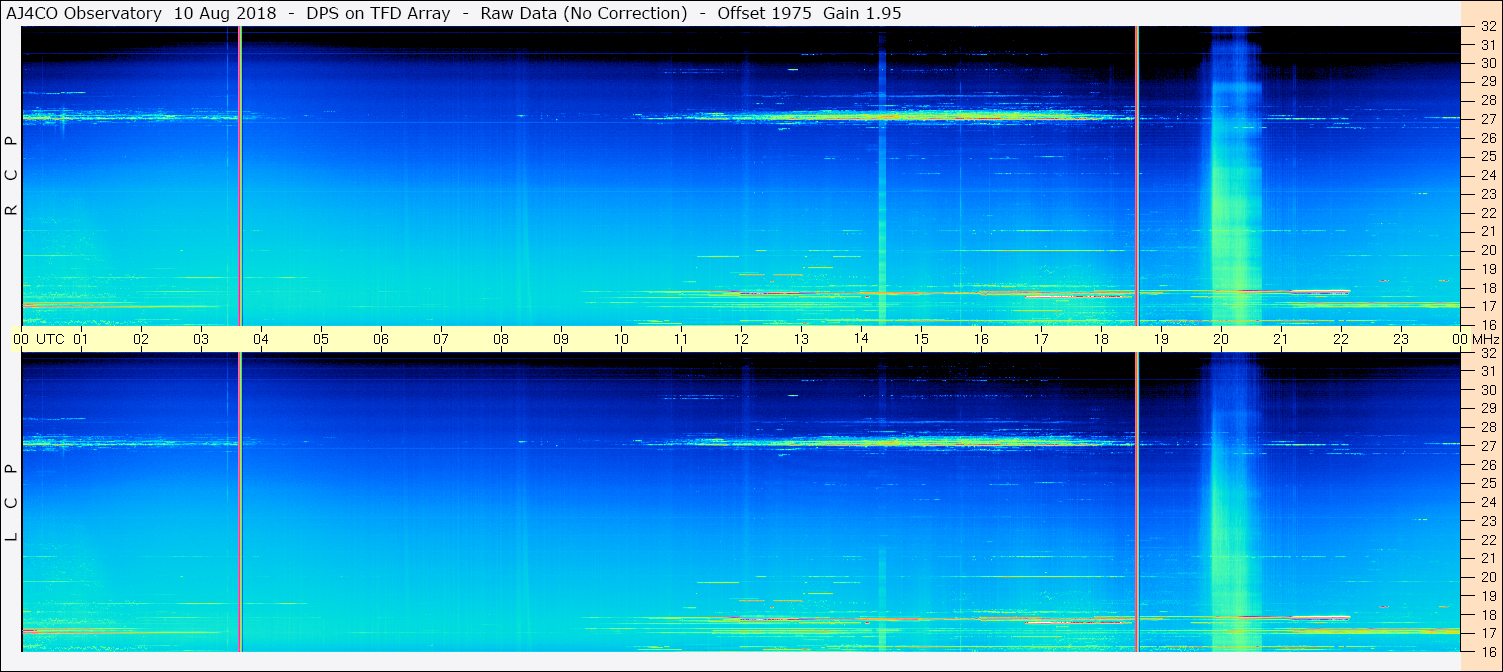Click the "MHz" unit label on time axis
Image resolution: width=1503 pixels, height=672 pixels.
pyautogui.click(x=1486, y=339)
